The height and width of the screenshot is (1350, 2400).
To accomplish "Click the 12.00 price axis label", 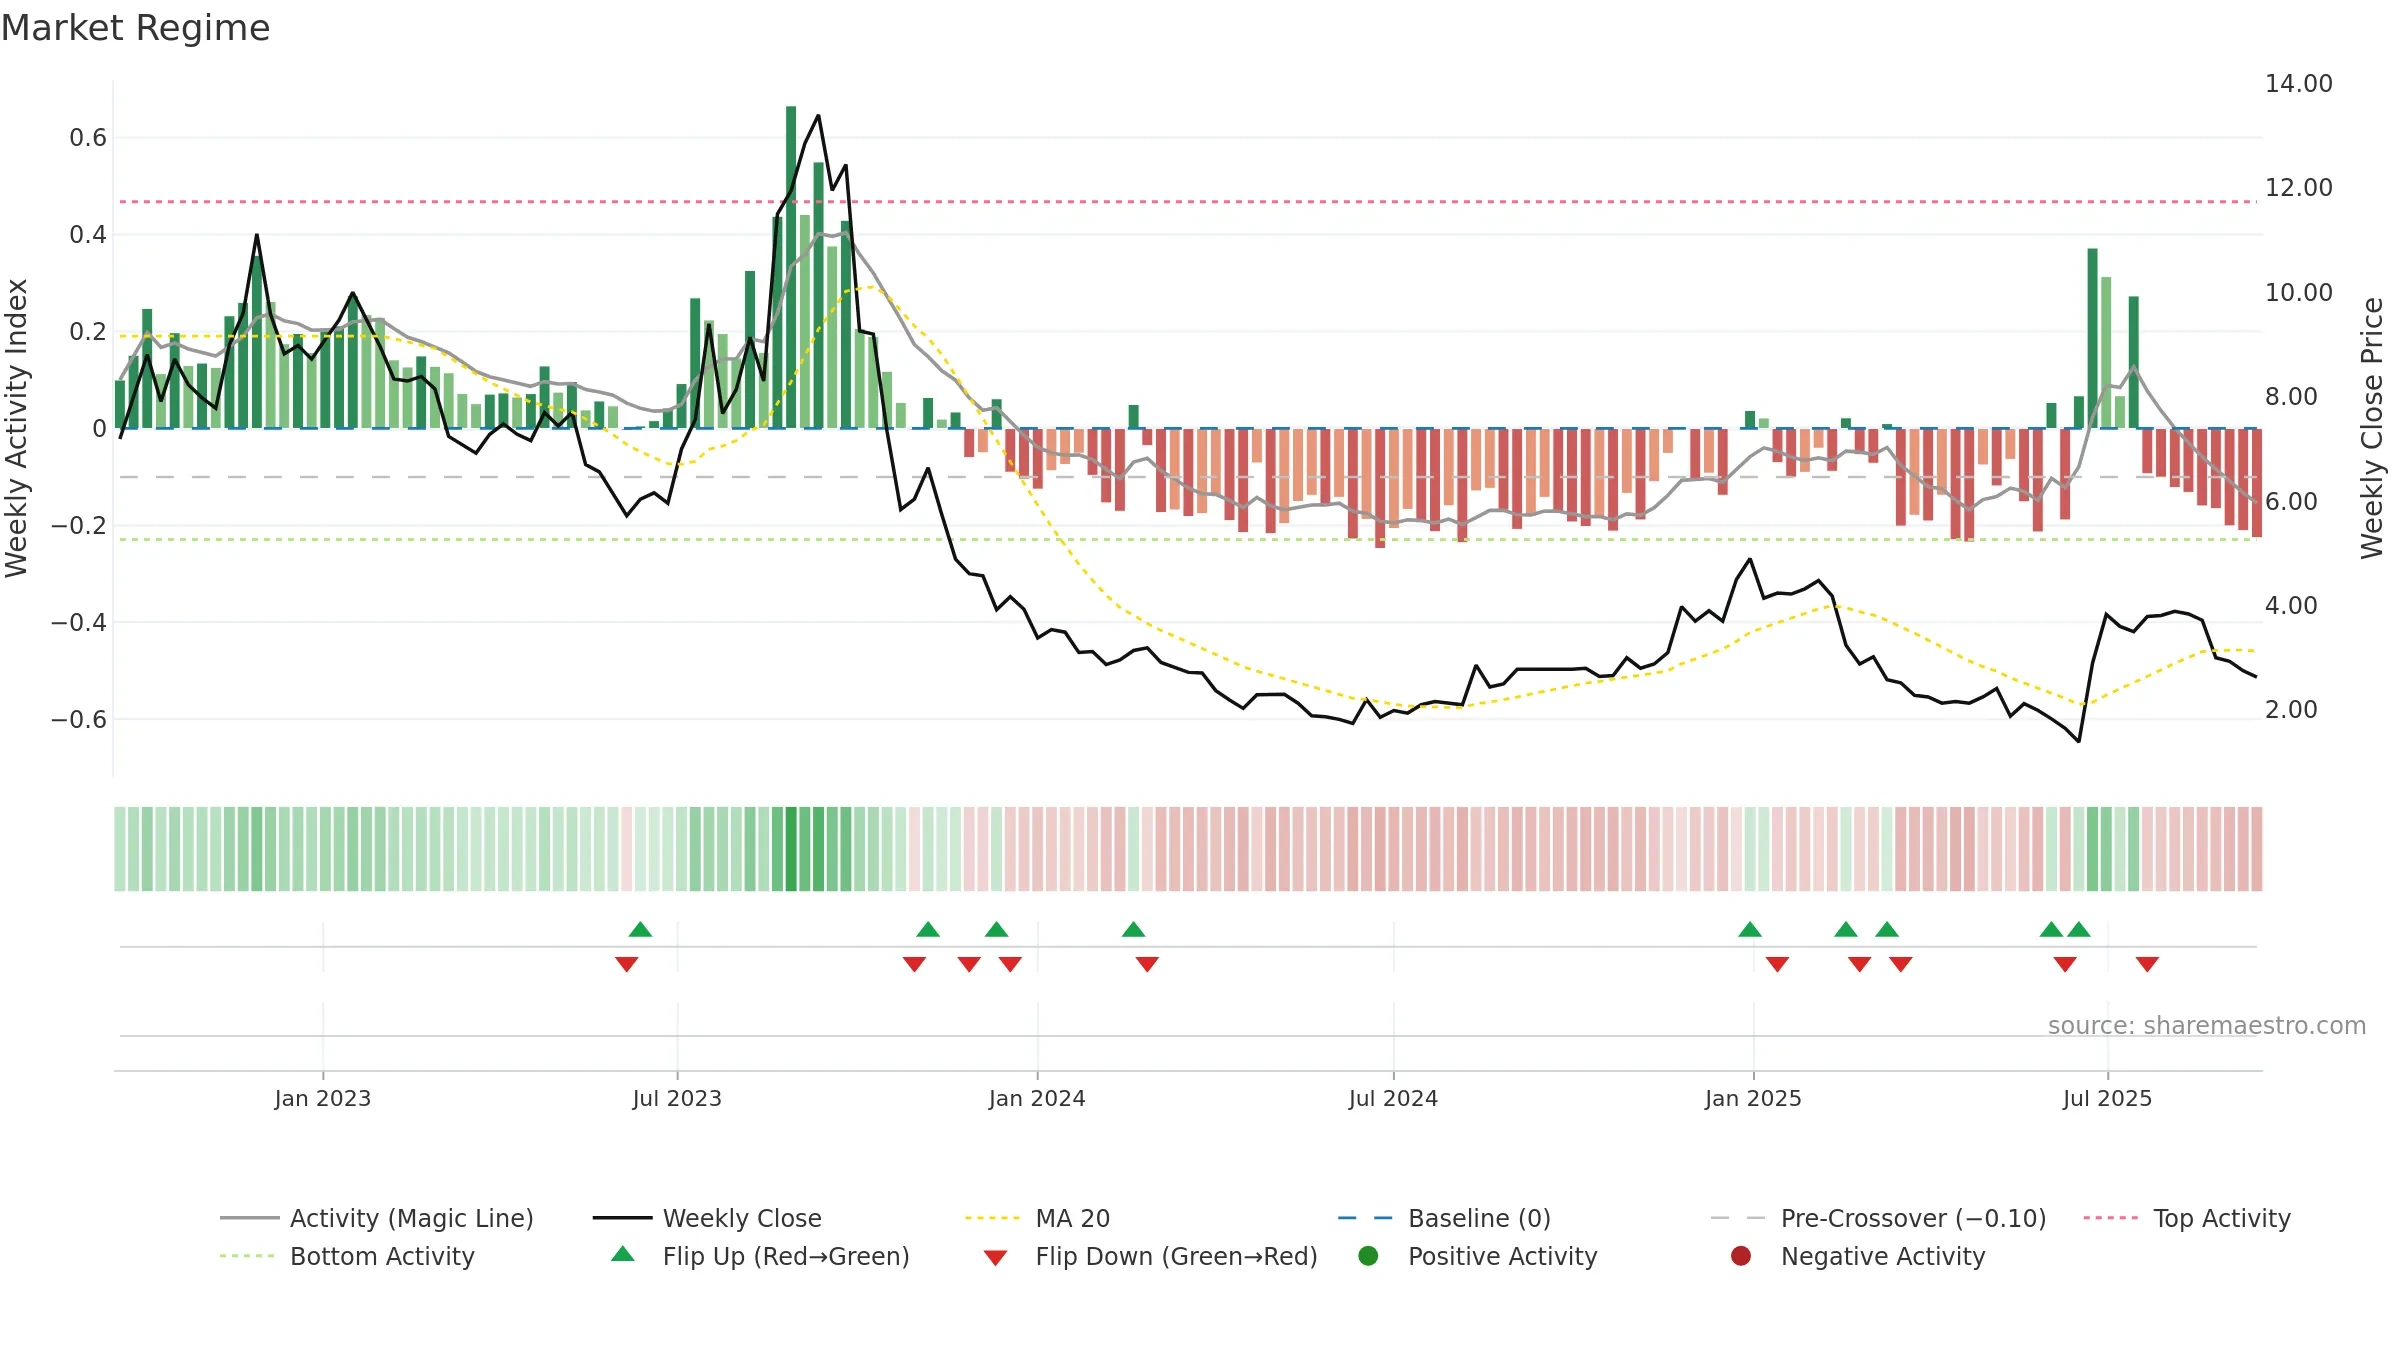I will pos(2298,188).
